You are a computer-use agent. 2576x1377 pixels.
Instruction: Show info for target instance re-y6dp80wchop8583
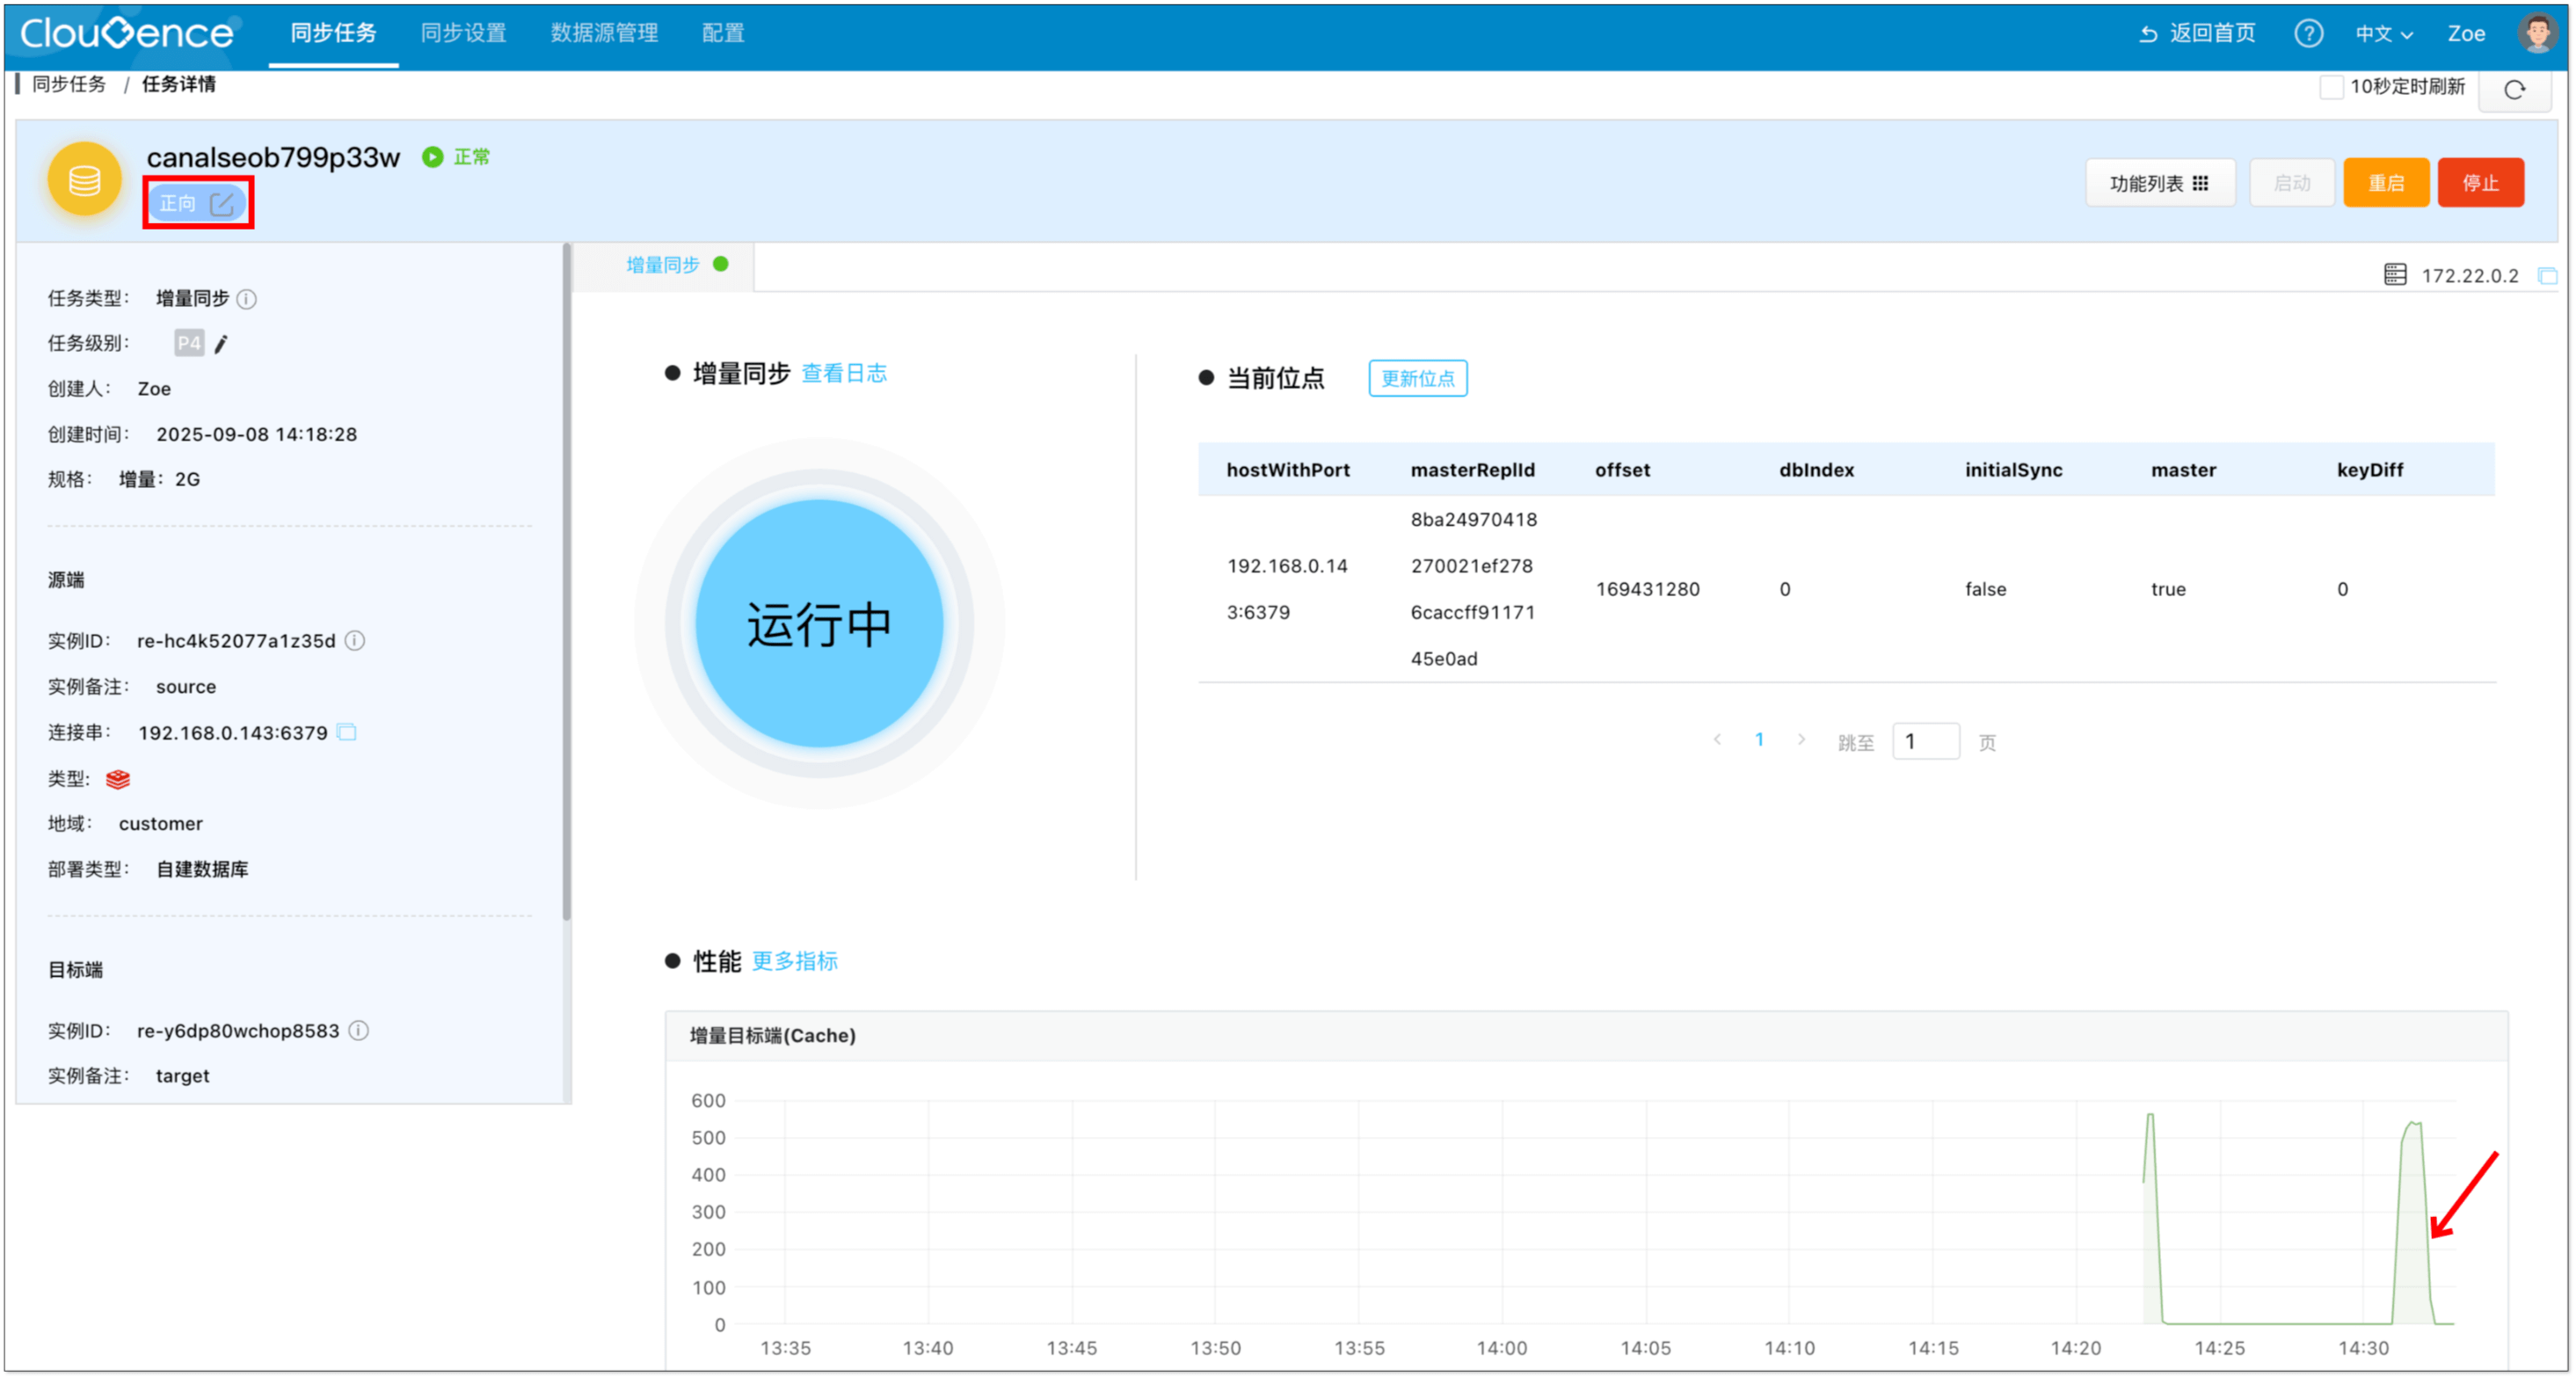[359, 1031]
